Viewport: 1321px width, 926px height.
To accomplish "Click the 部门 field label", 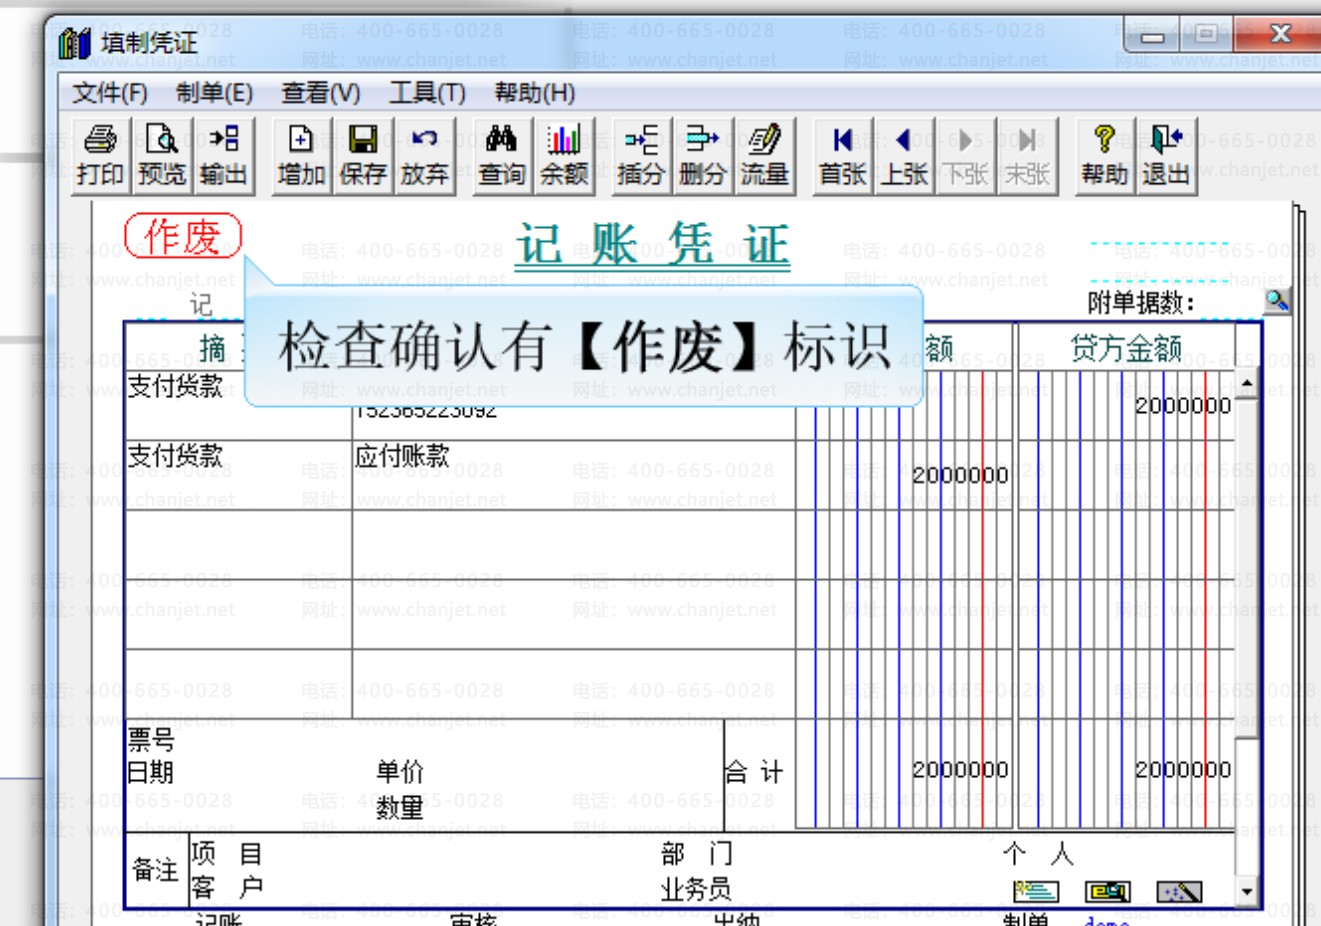I will (697, 854).
